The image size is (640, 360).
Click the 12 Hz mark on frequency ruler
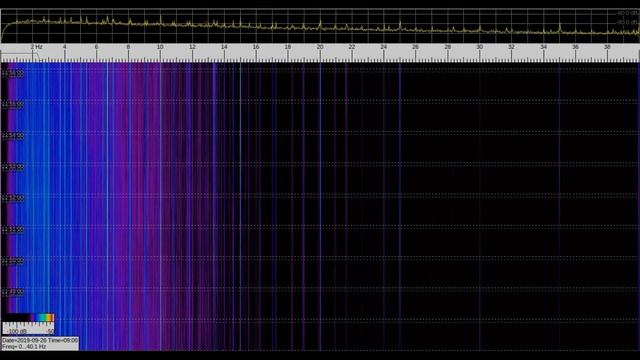[192, 47]
